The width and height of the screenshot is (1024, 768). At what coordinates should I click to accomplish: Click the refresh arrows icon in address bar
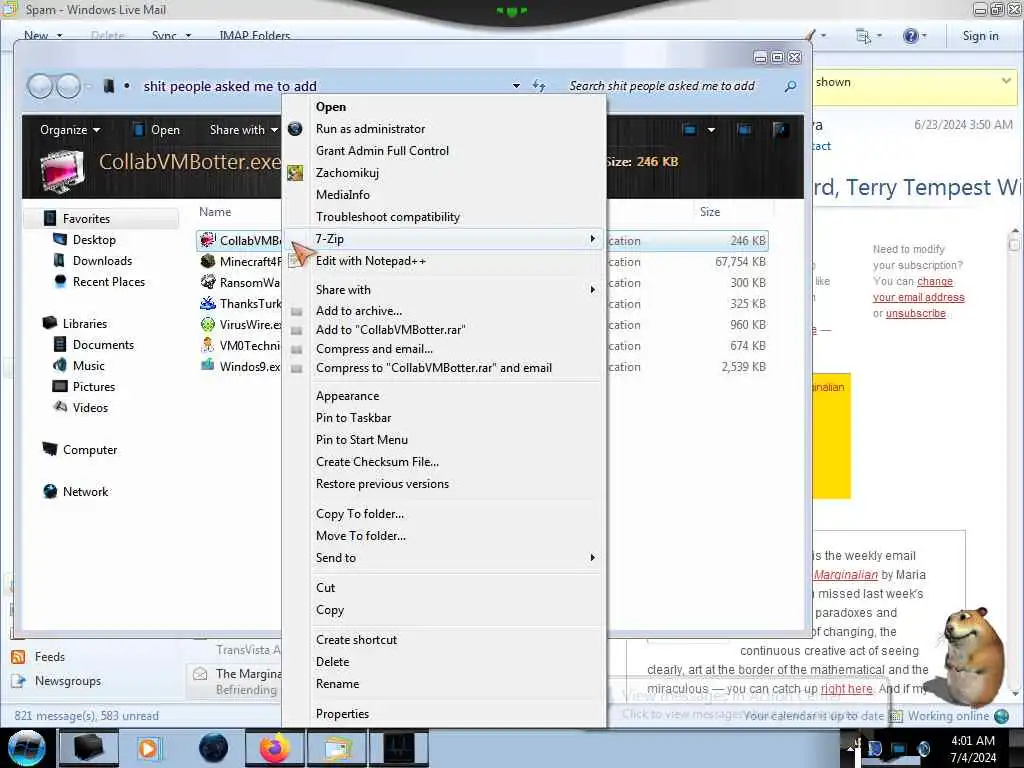tap(539, 86)
